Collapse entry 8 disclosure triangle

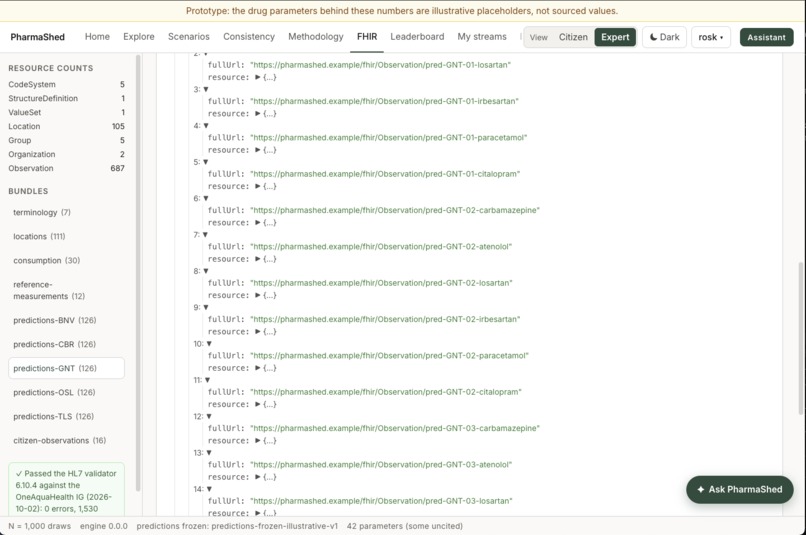206,271
